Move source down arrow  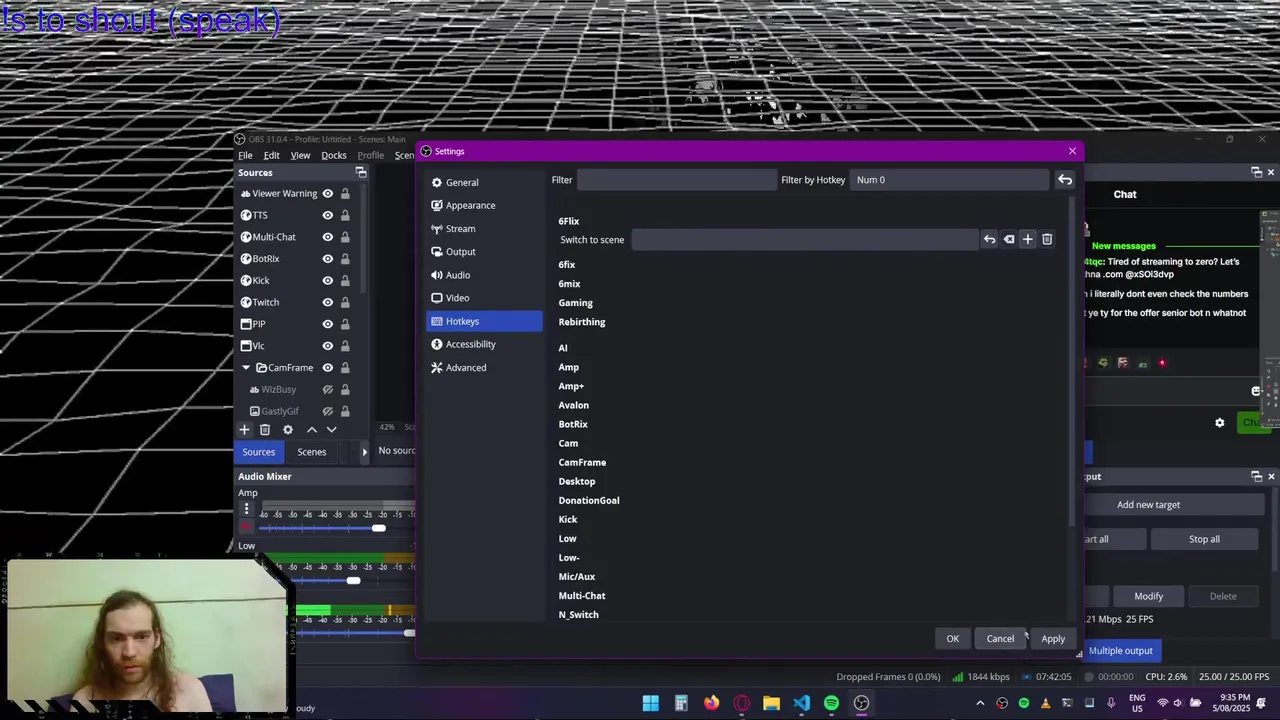coord(332,429)
